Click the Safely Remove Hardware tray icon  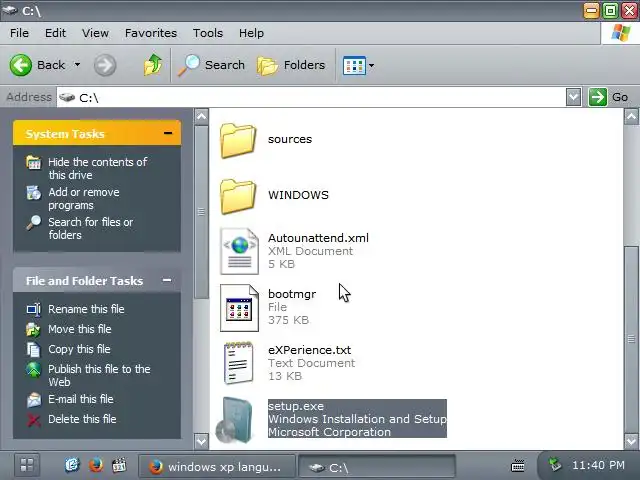click(x=555, y=464)
